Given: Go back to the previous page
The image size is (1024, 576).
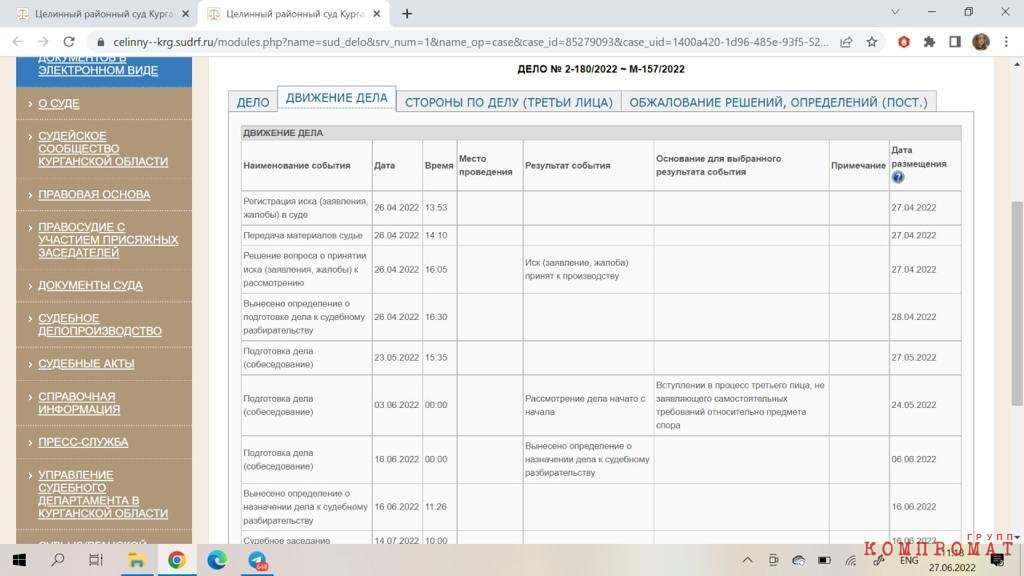Looking at the screenshot, I should pyautogui.click(x=18, y=42).
